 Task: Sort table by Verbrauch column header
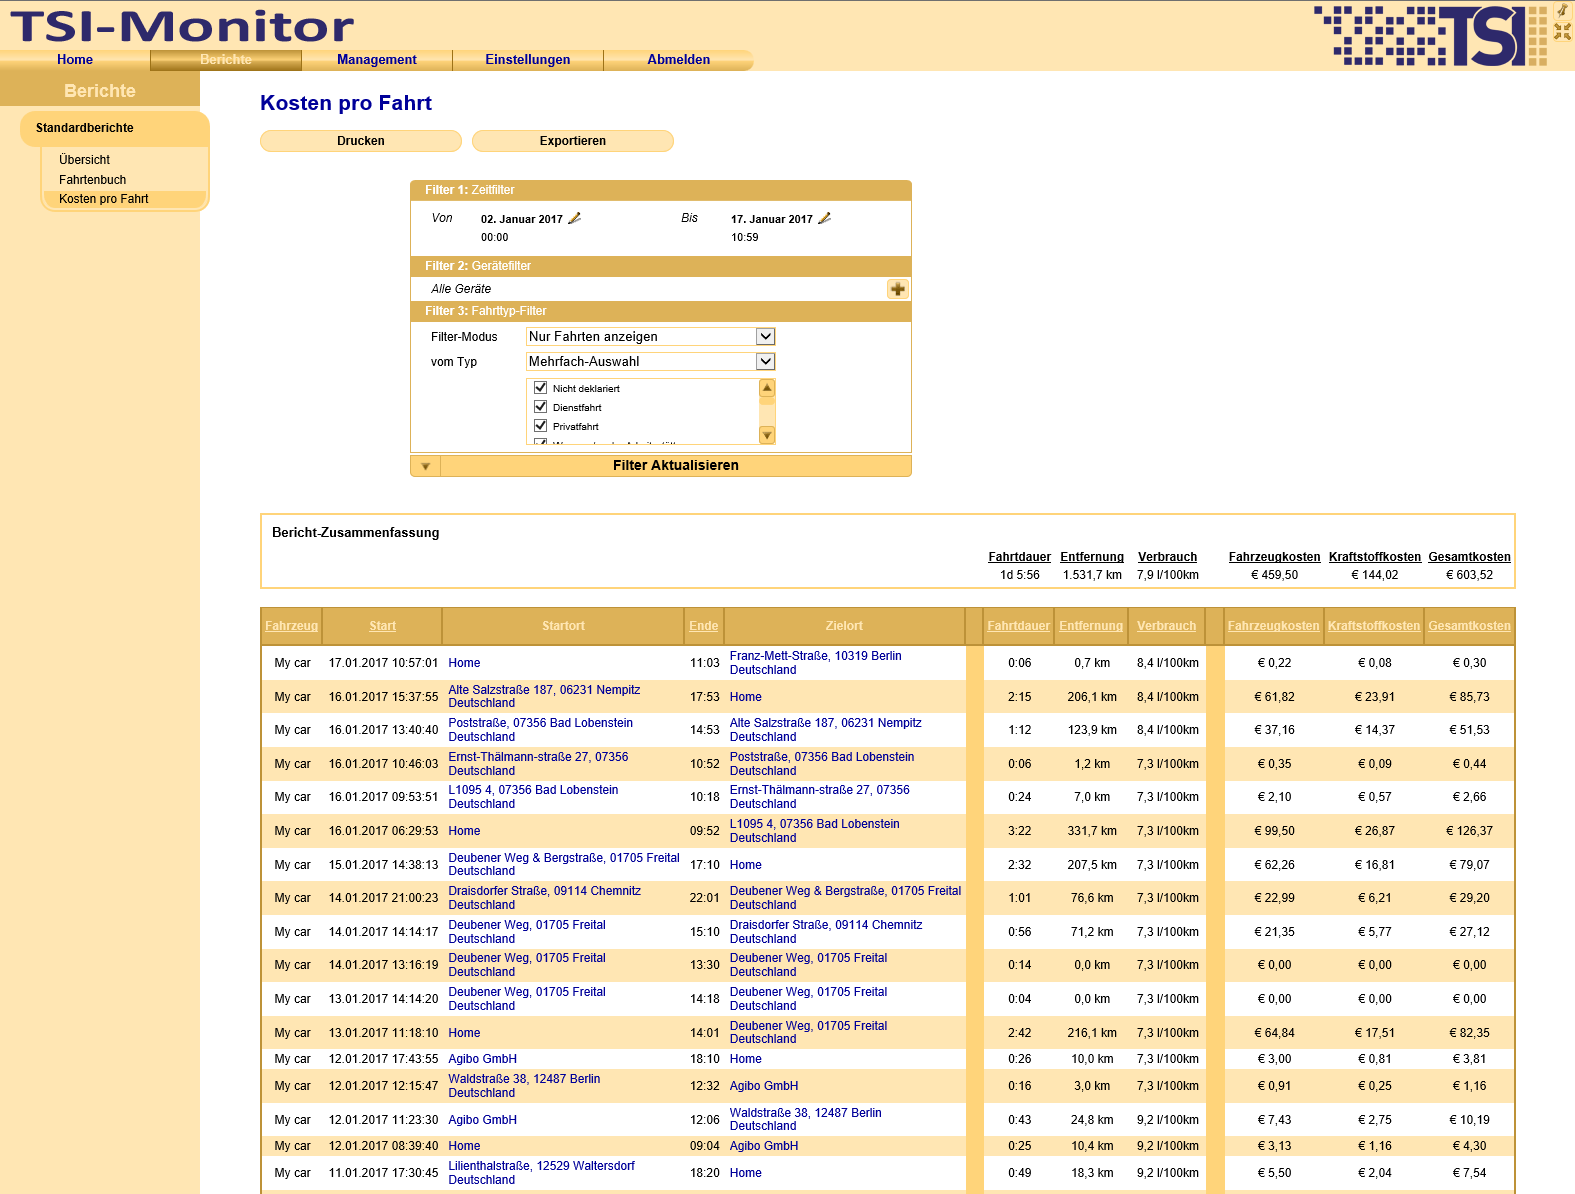pos(1166,626)
